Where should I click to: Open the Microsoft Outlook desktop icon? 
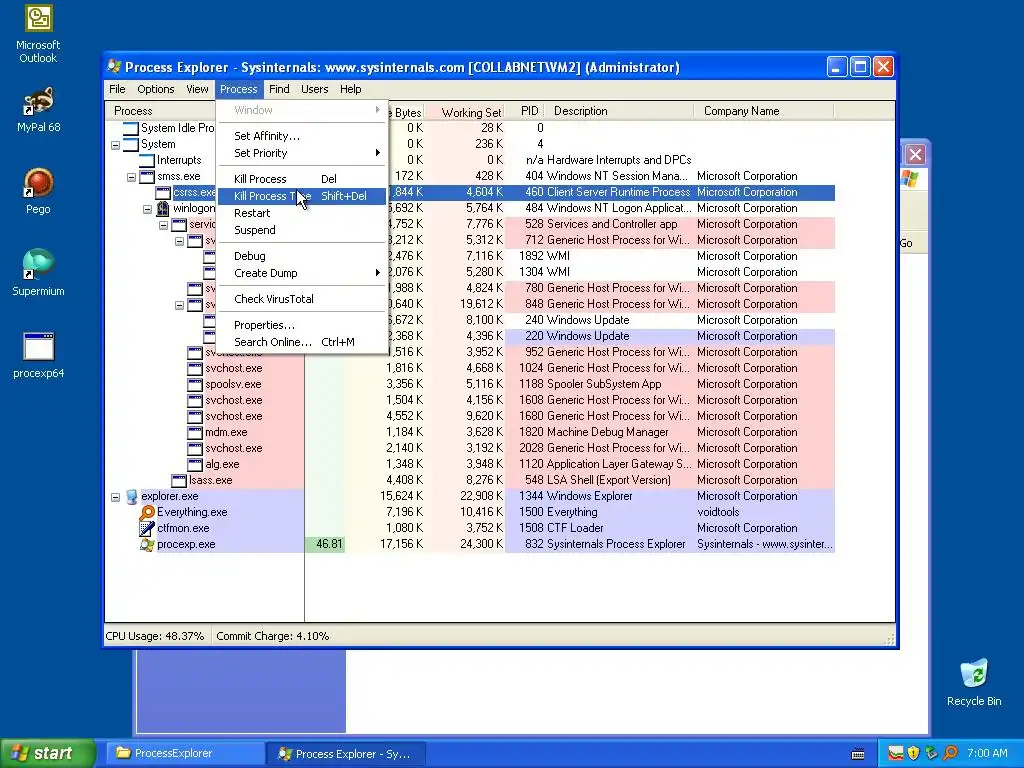[x=38, y=34]
